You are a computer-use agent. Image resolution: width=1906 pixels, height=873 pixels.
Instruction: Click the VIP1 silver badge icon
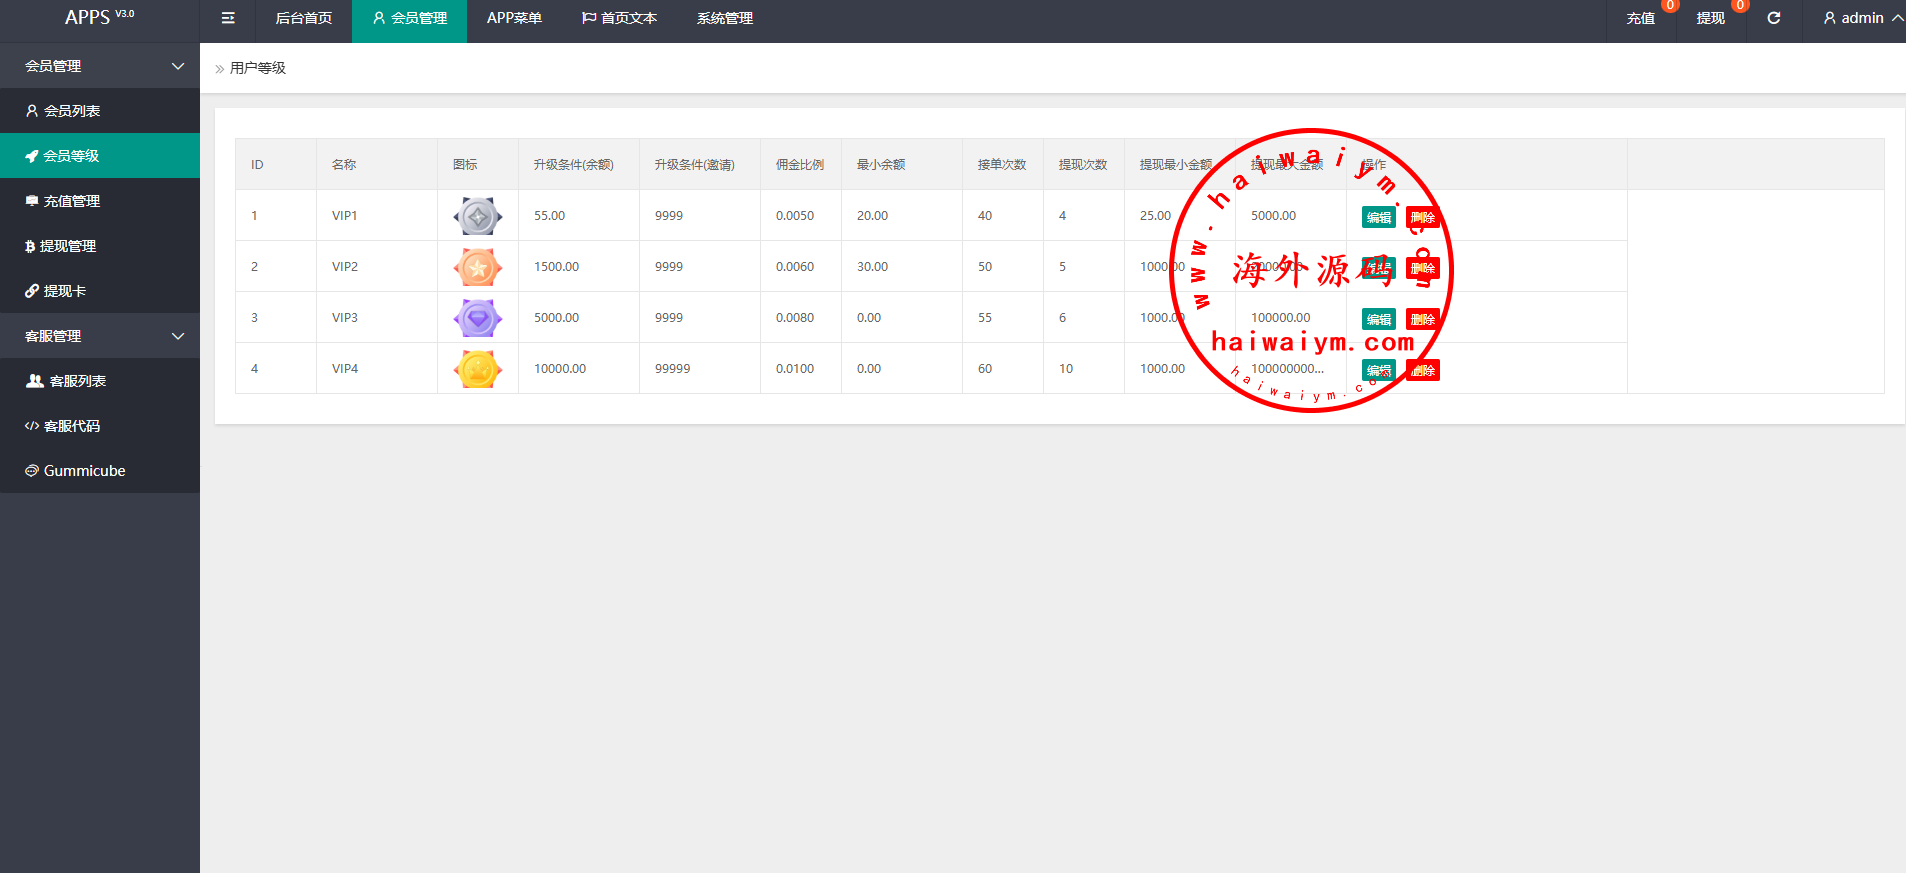(x=478, y=216)
